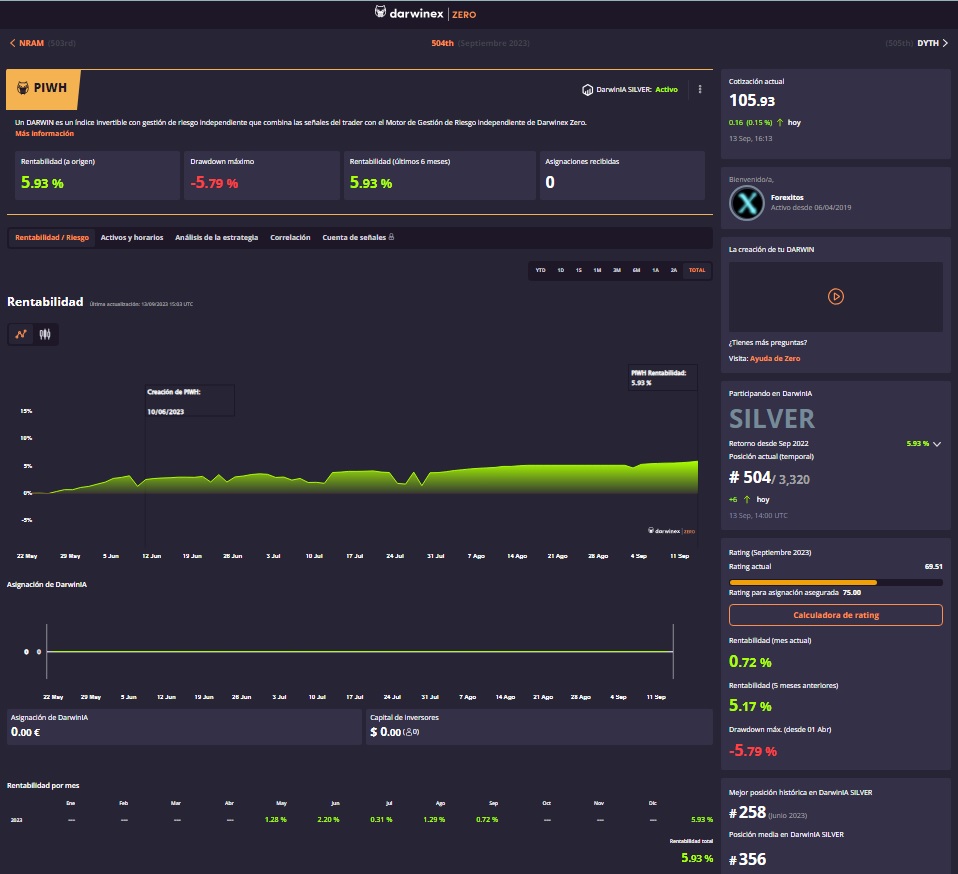The height and width of the screenshot is (874, 958).
Task: Open the Activos y horarios tab
Action: (132, 238)
